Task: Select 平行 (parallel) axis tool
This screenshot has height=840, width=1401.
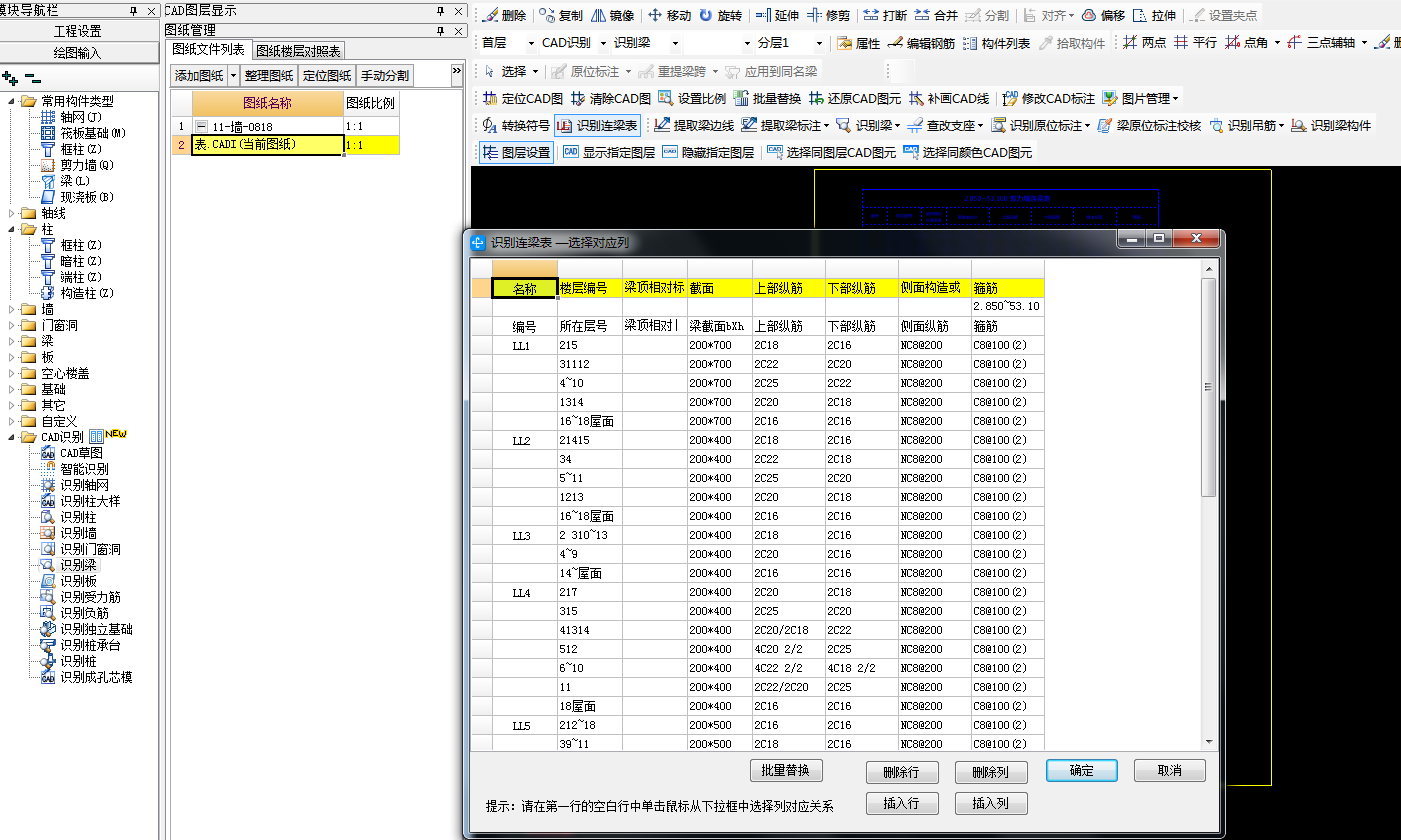Action: coord(1195,43)
